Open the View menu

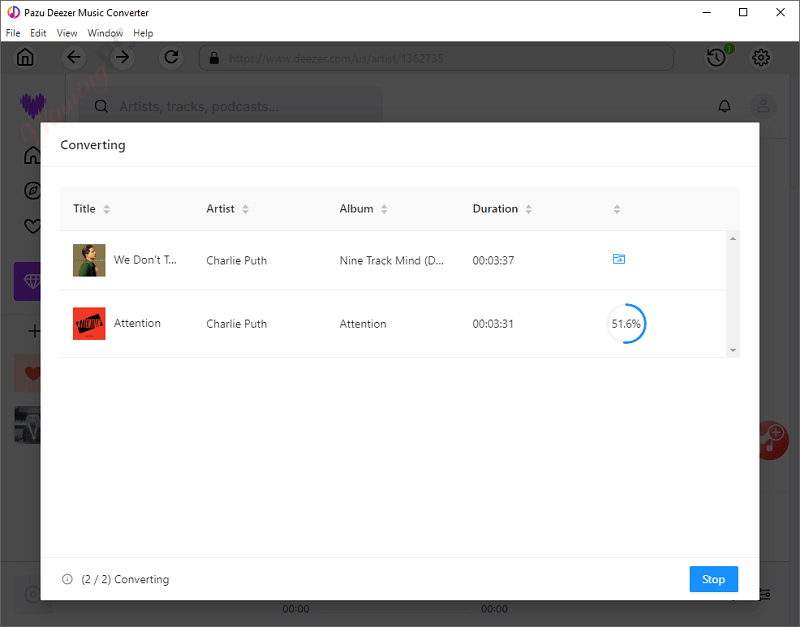67,33
